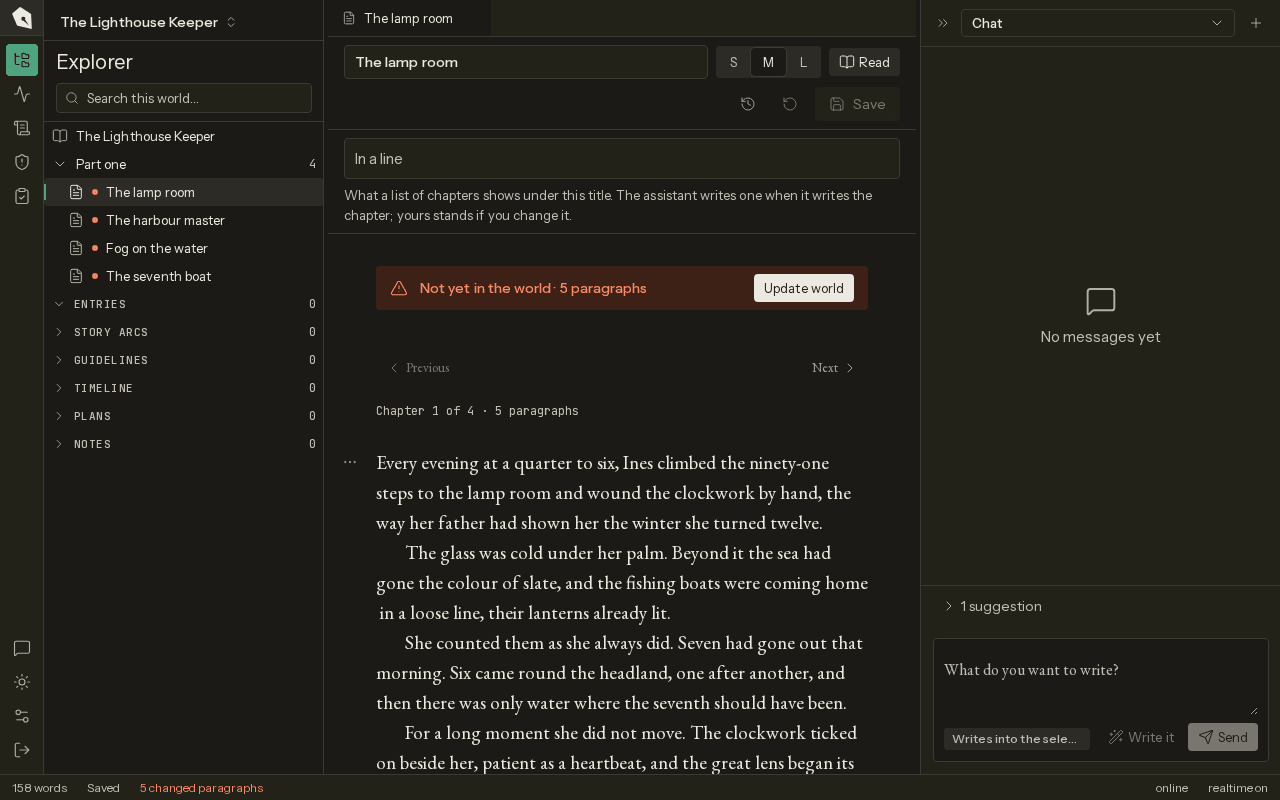Expand the 1 suggestion disclosure
Screen dimensions: 1280x800
993,606
